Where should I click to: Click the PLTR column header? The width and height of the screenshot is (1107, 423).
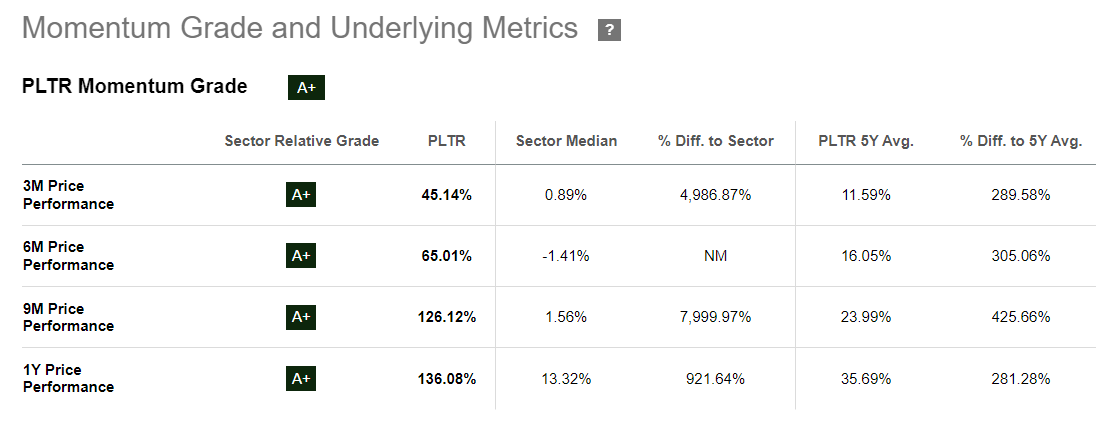pyautogui.click(x=446, y=141)
